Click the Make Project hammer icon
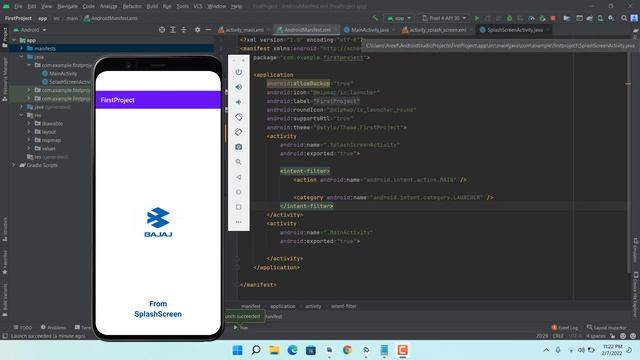Viewport: 640px width, 360px height. click(375, 18)
